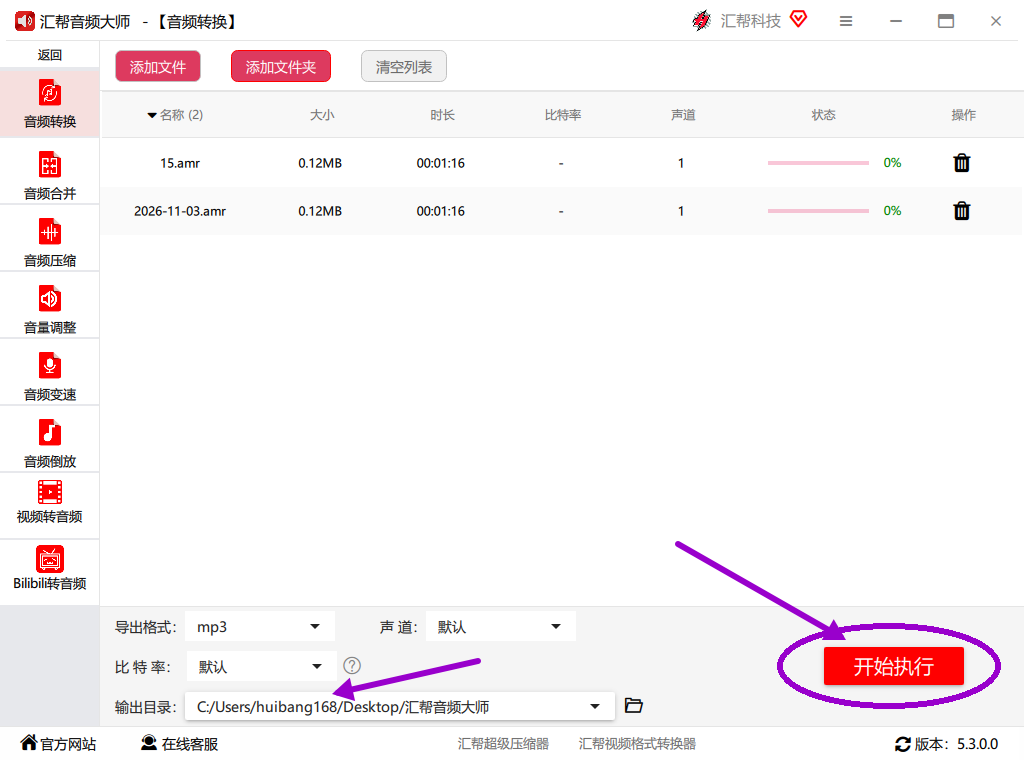Click 添加文件夹 button
1024x760 pixels.
click(281, 67)
